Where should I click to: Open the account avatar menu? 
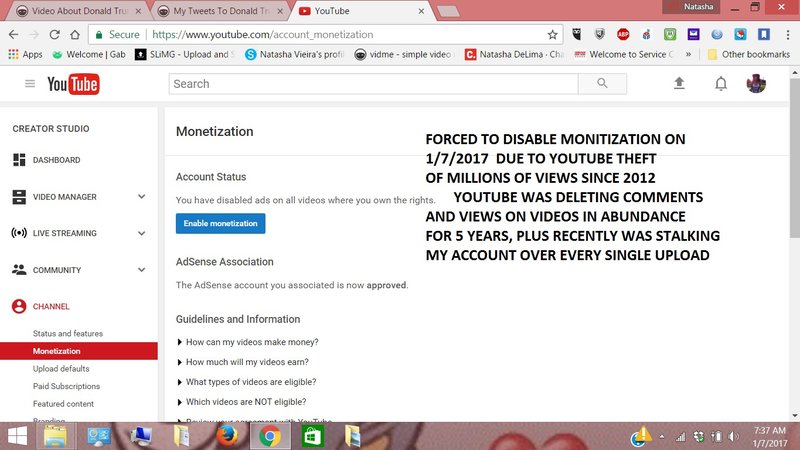756,84
